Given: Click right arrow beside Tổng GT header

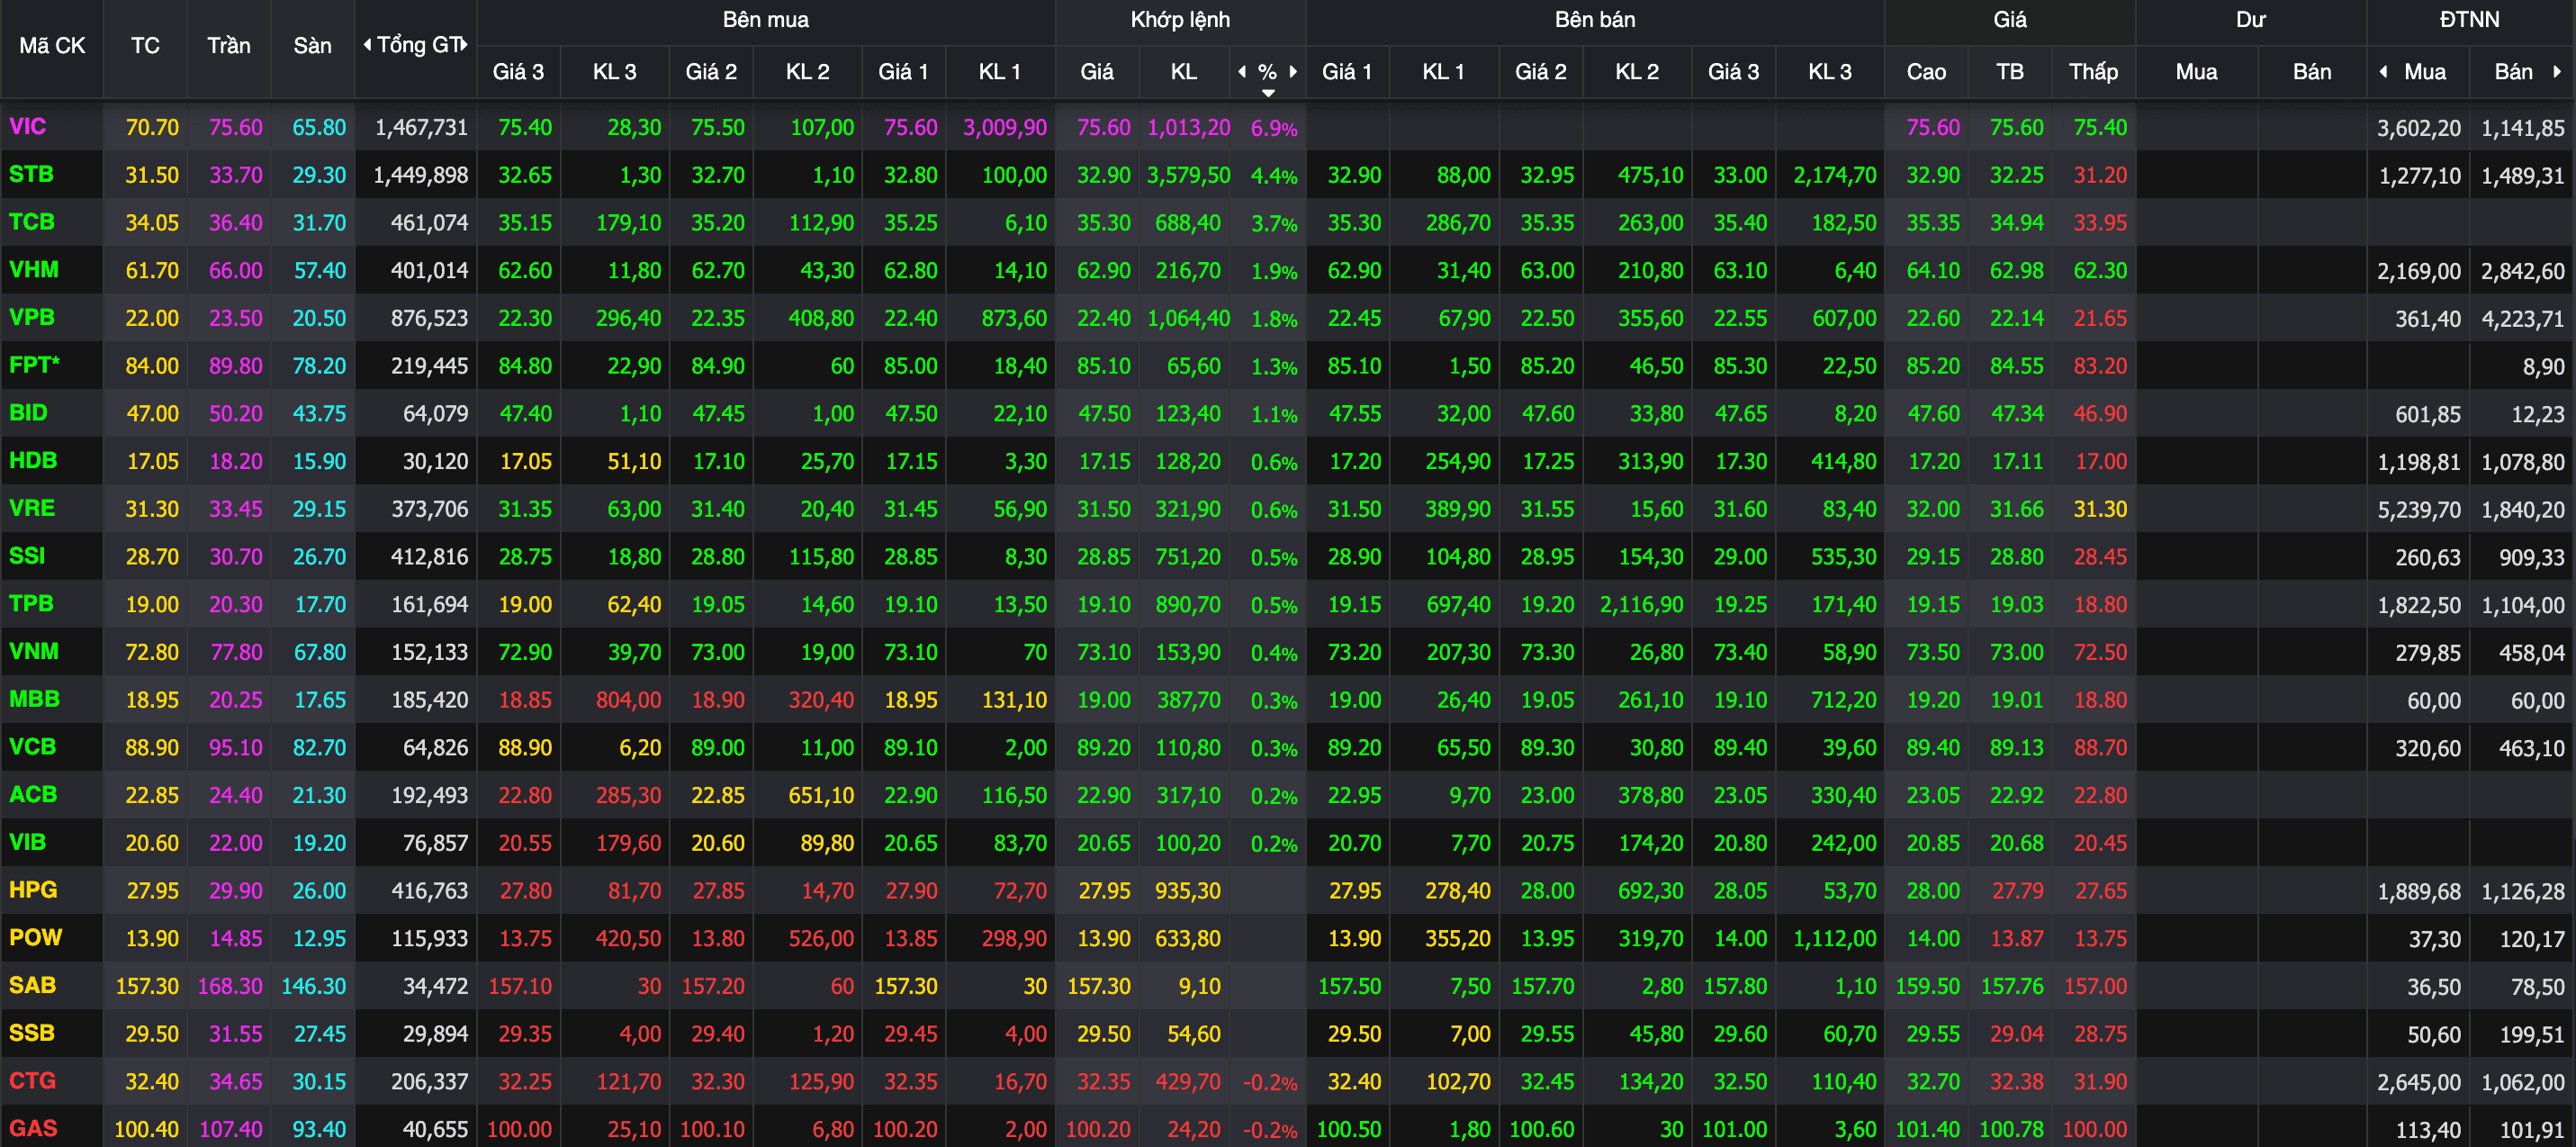Looking at the screenshot, I should pos(464,44).
